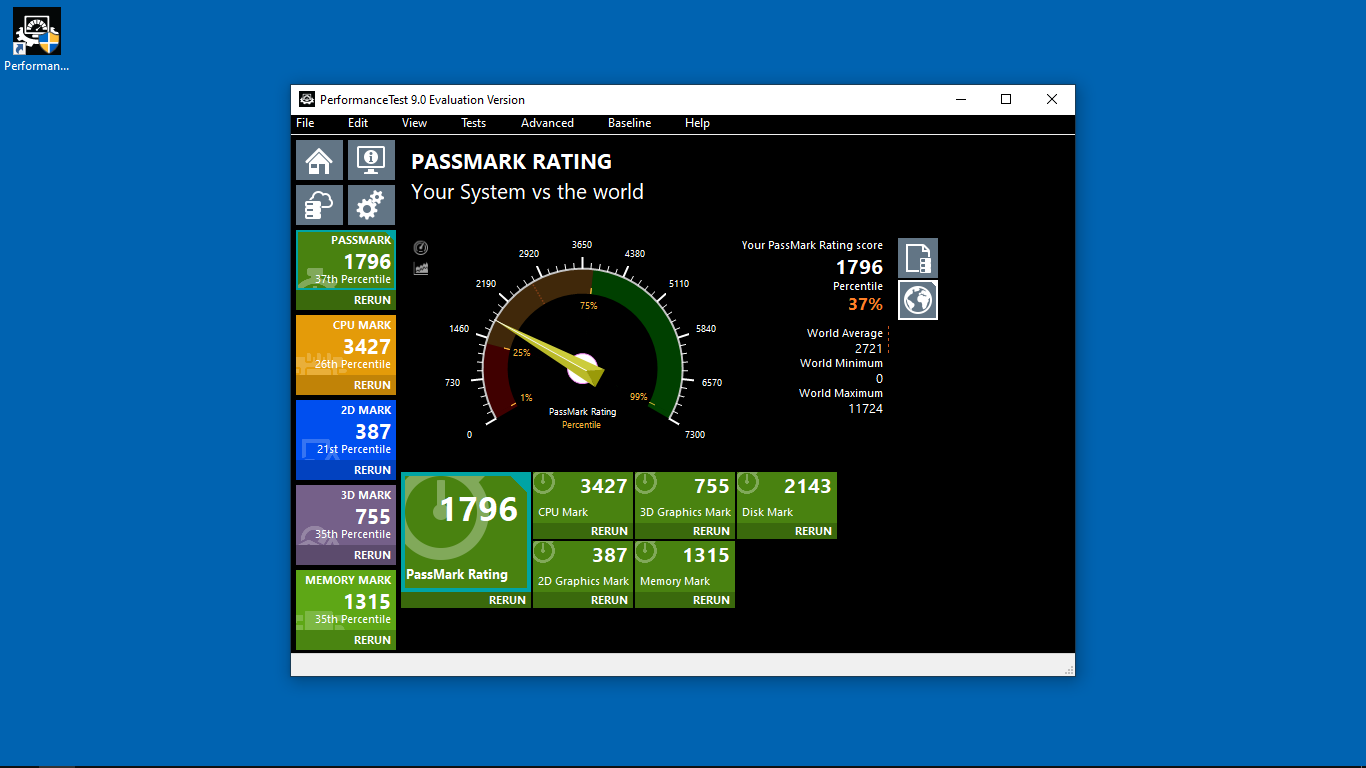The image size is (1366, 768).
Task: Open the System Information monitor icon
Action: point(371,160)
